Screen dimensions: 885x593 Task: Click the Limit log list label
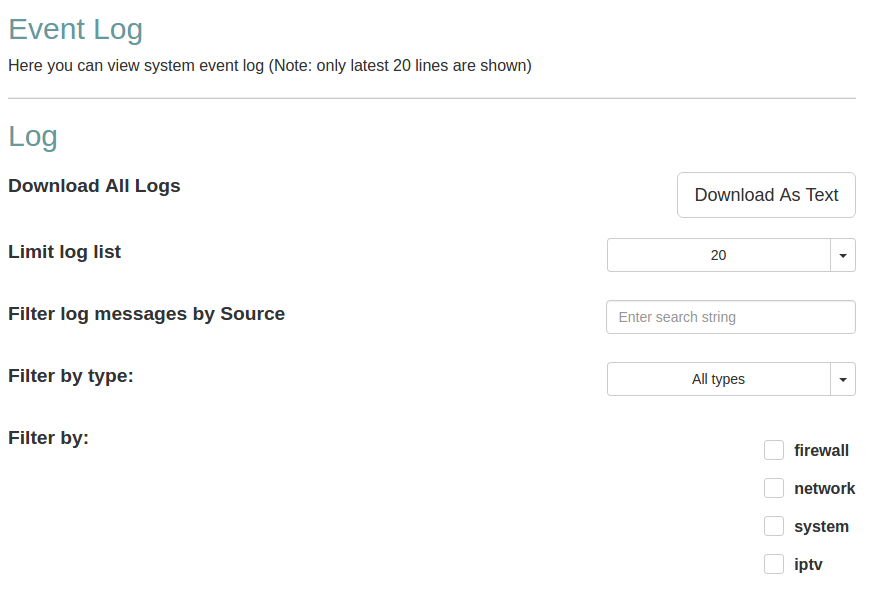tap(64, 252)
